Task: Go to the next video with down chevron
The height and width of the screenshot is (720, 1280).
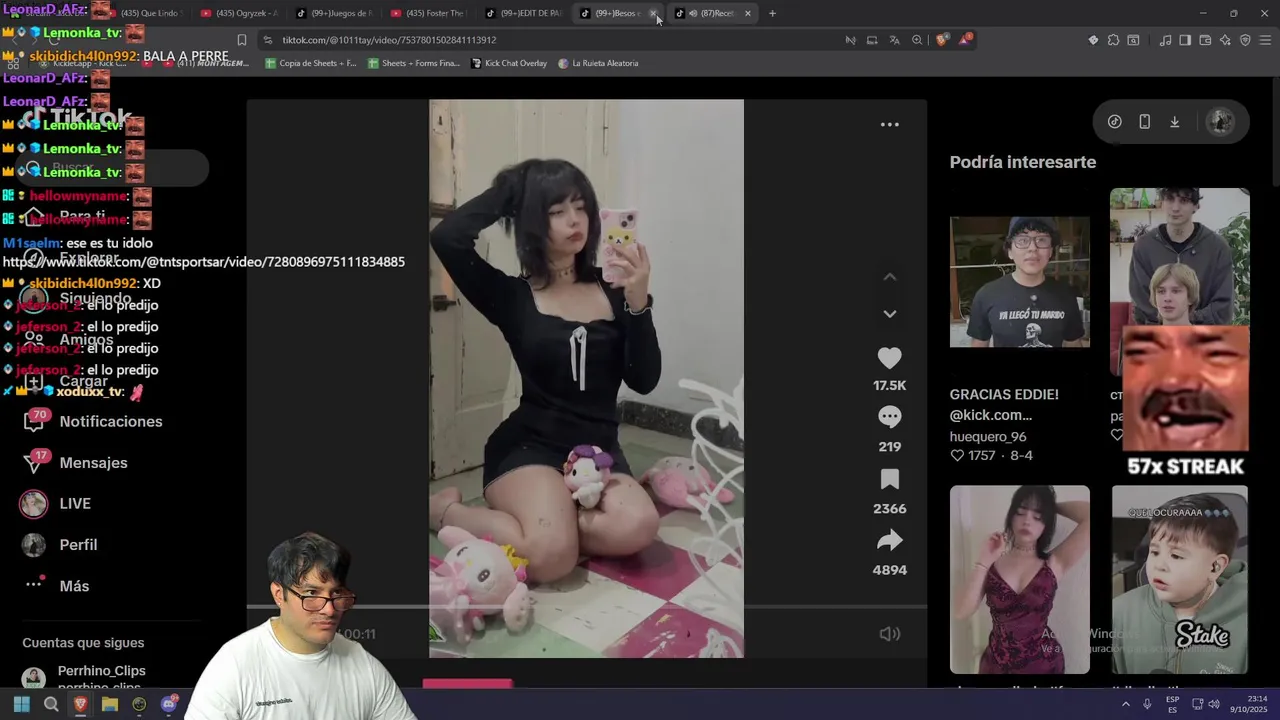Action: (889, 314)
